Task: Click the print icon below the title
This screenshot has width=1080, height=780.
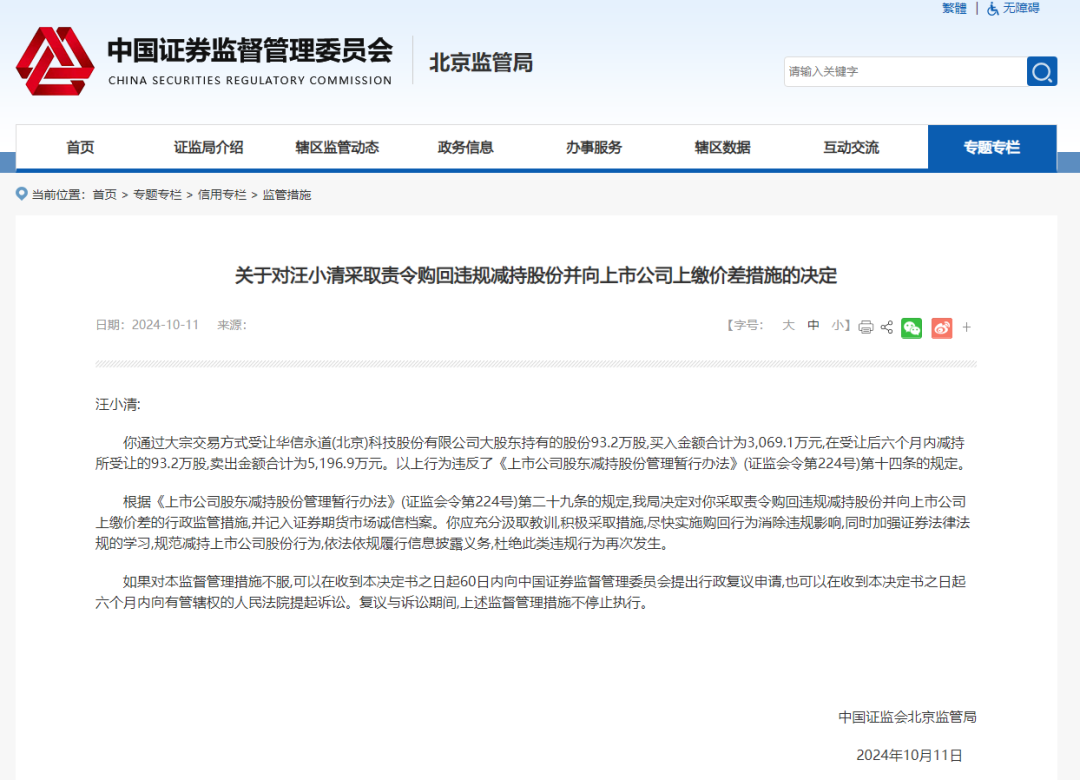Action: pos(865,327)
